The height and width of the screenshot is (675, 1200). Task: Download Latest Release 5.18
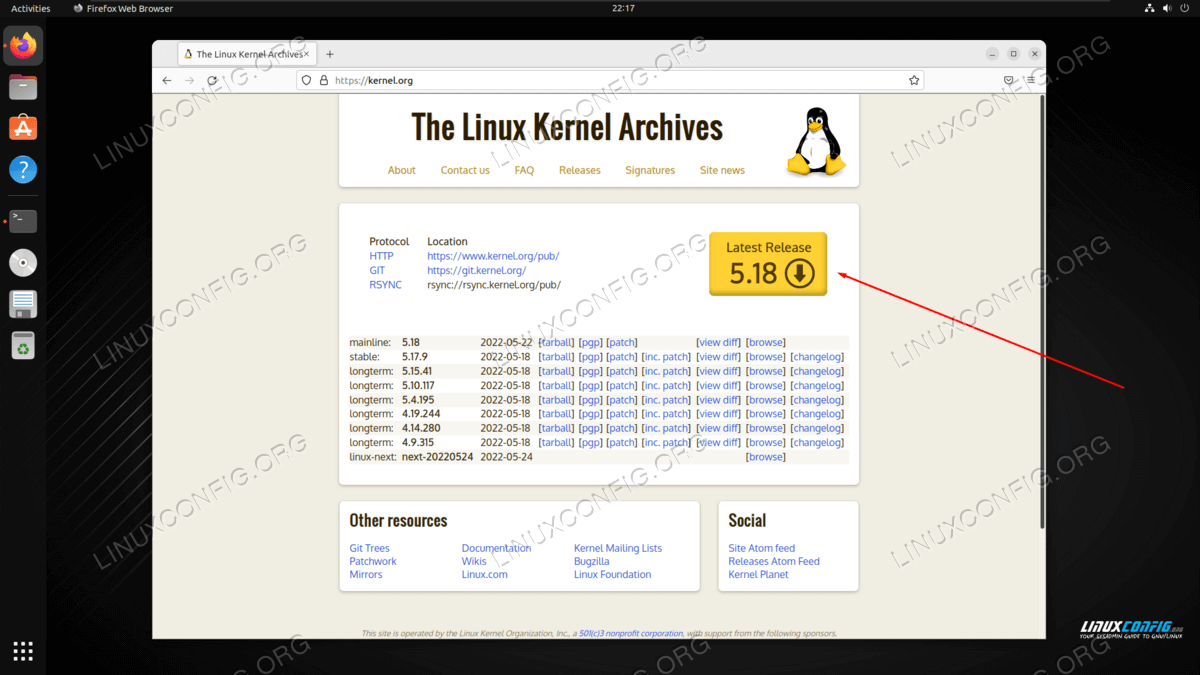point(768,264)
